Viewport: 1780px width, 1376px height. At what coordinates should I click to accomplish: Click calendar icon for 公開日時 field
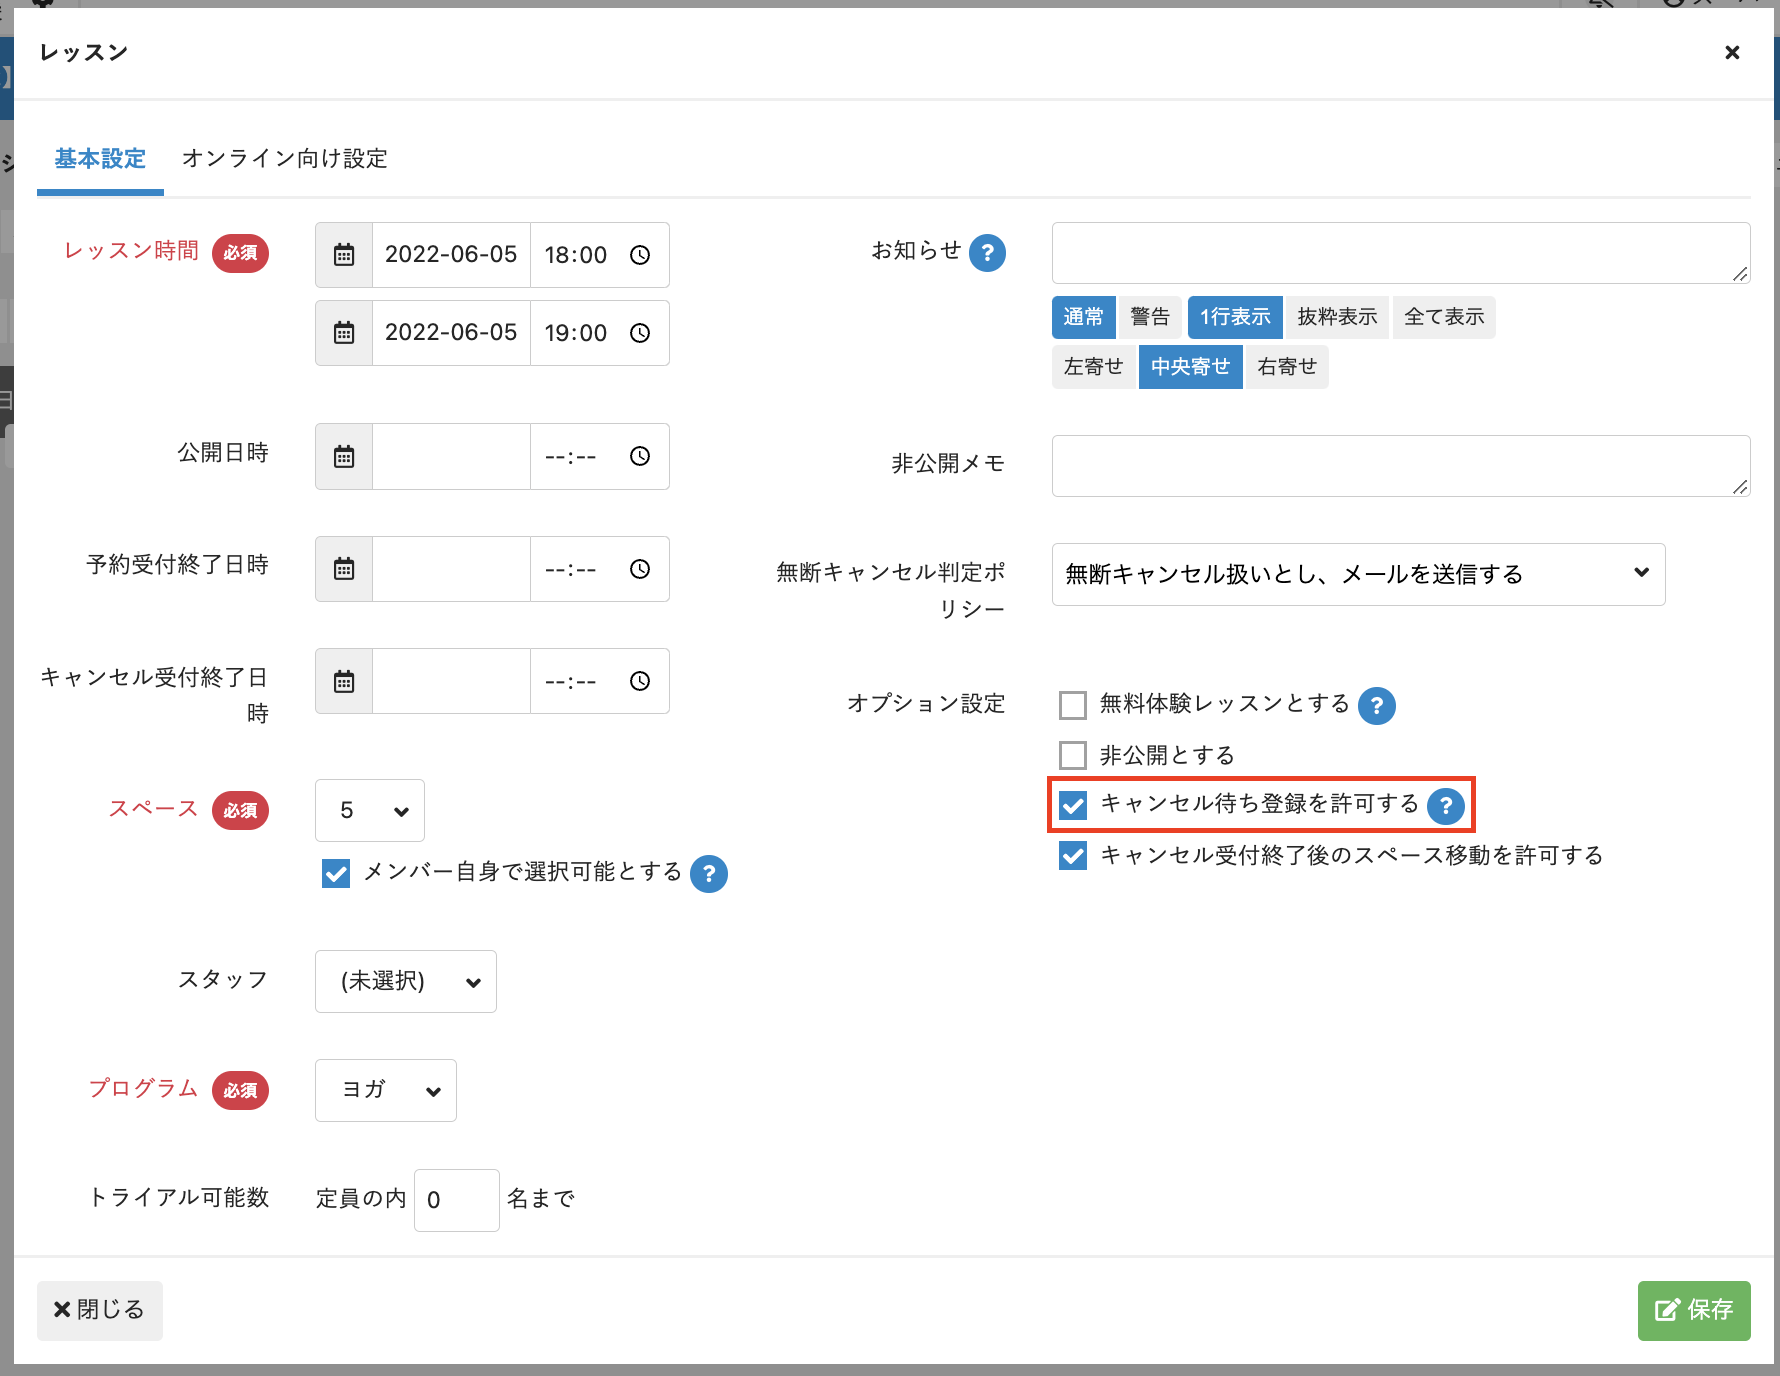344,457
